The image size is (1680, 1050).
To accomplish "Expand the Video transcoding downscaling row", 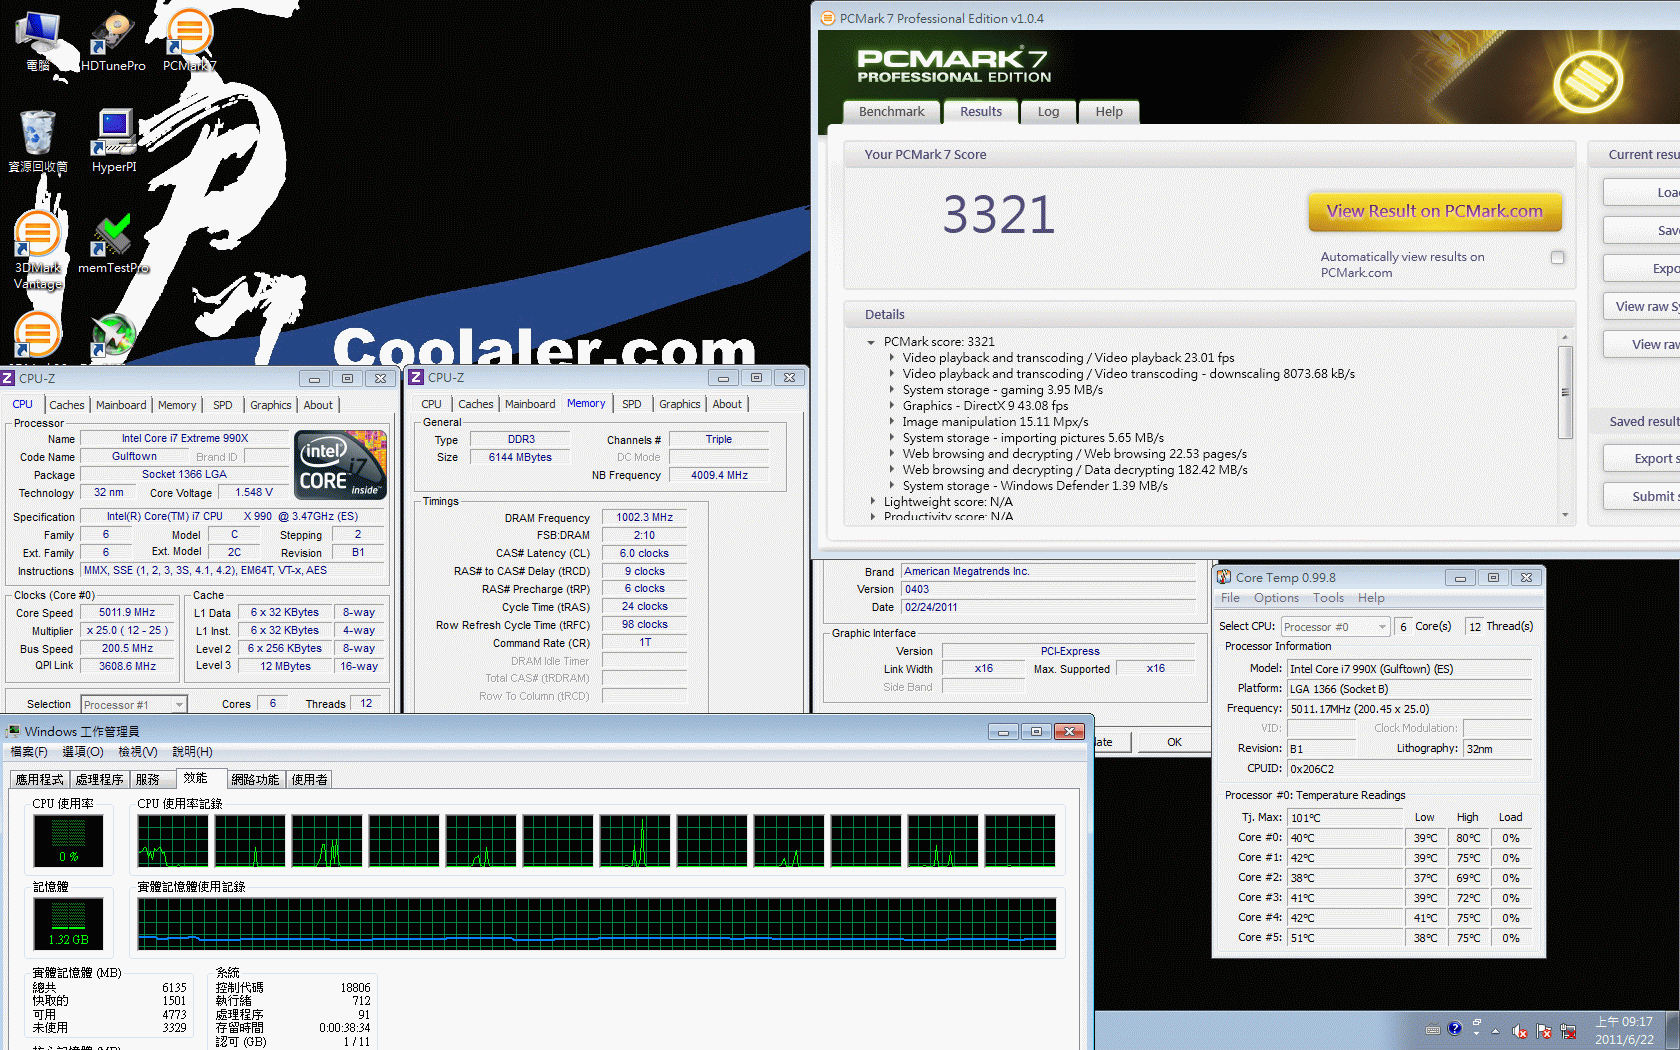I will tap(891, 374).
